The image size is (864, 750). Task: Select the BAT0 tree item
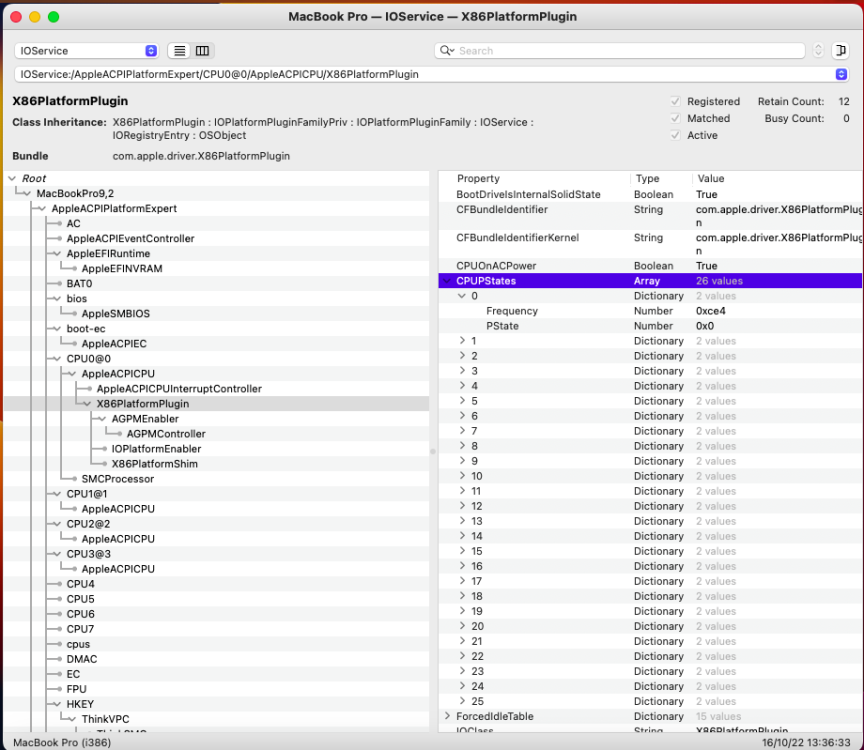[x=79, y=284]
